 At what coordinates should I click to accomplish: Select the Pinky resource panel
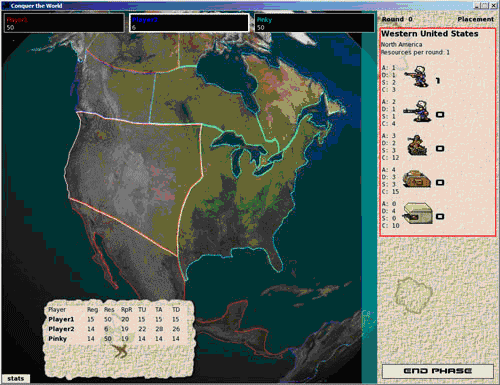click(314, 23)
